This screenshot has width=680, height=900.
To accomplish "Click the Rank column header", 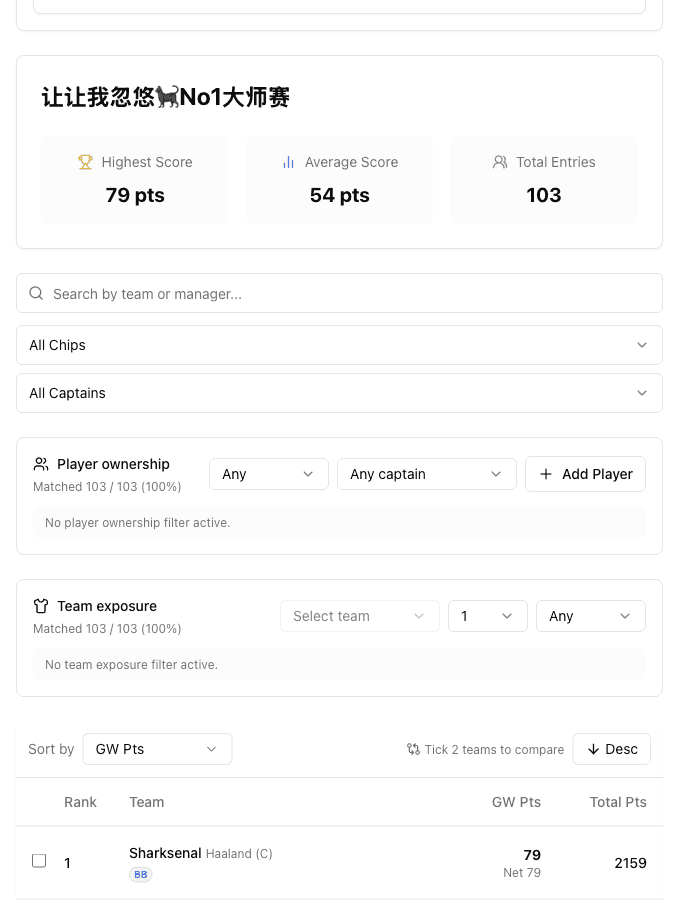I will [80, 802].
